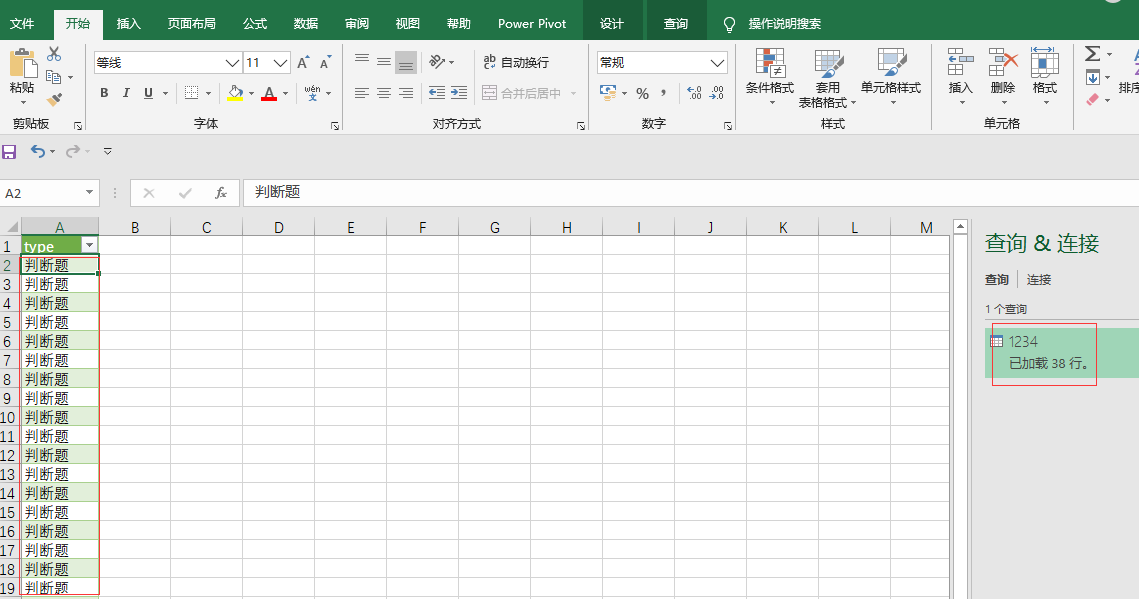Open the Power Pivot tab
The image size is (1139, 599).
(x=531, y=21)
